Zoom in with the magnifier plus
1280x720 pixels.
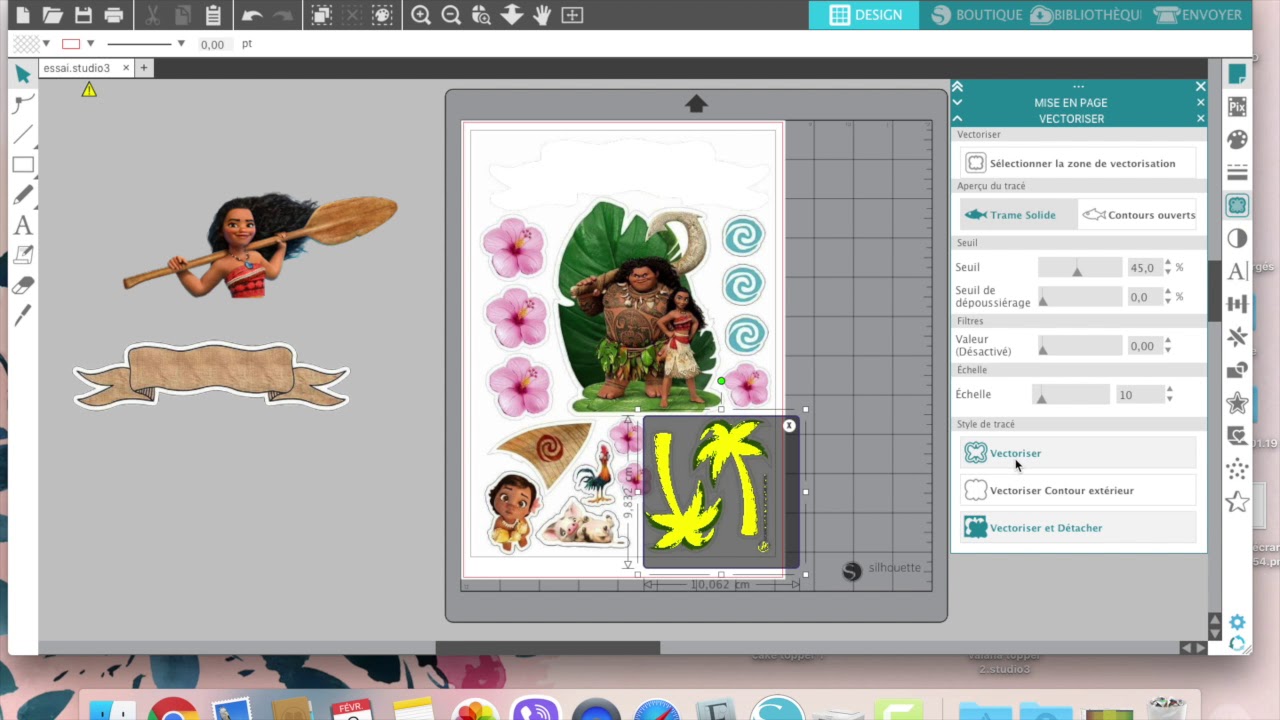pyautogui.click(x=421, y=15)
